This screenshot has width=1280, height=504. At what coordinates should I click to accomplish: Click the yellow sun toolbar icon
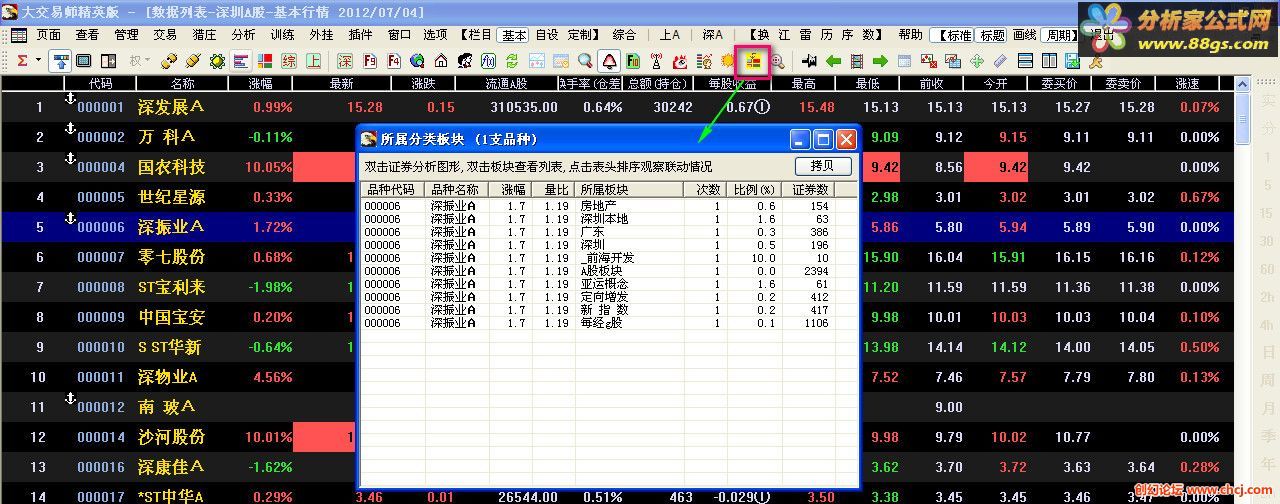(728, 61)
